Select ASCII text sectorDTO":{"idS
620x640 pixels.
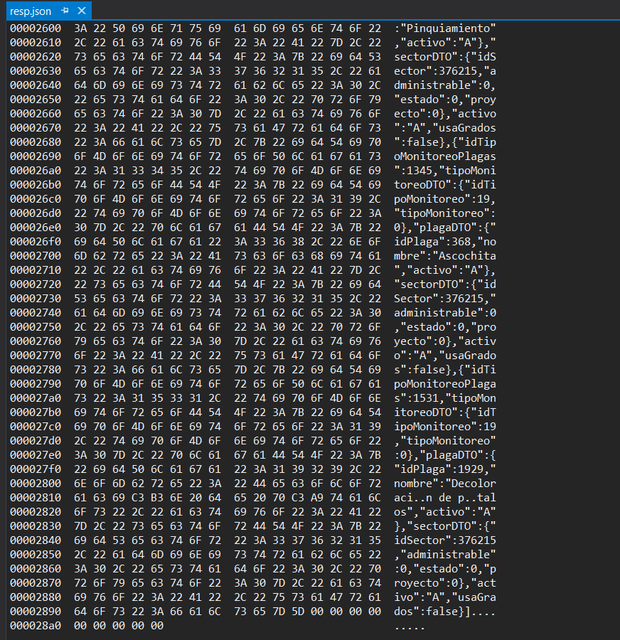[x=445, y=57]
